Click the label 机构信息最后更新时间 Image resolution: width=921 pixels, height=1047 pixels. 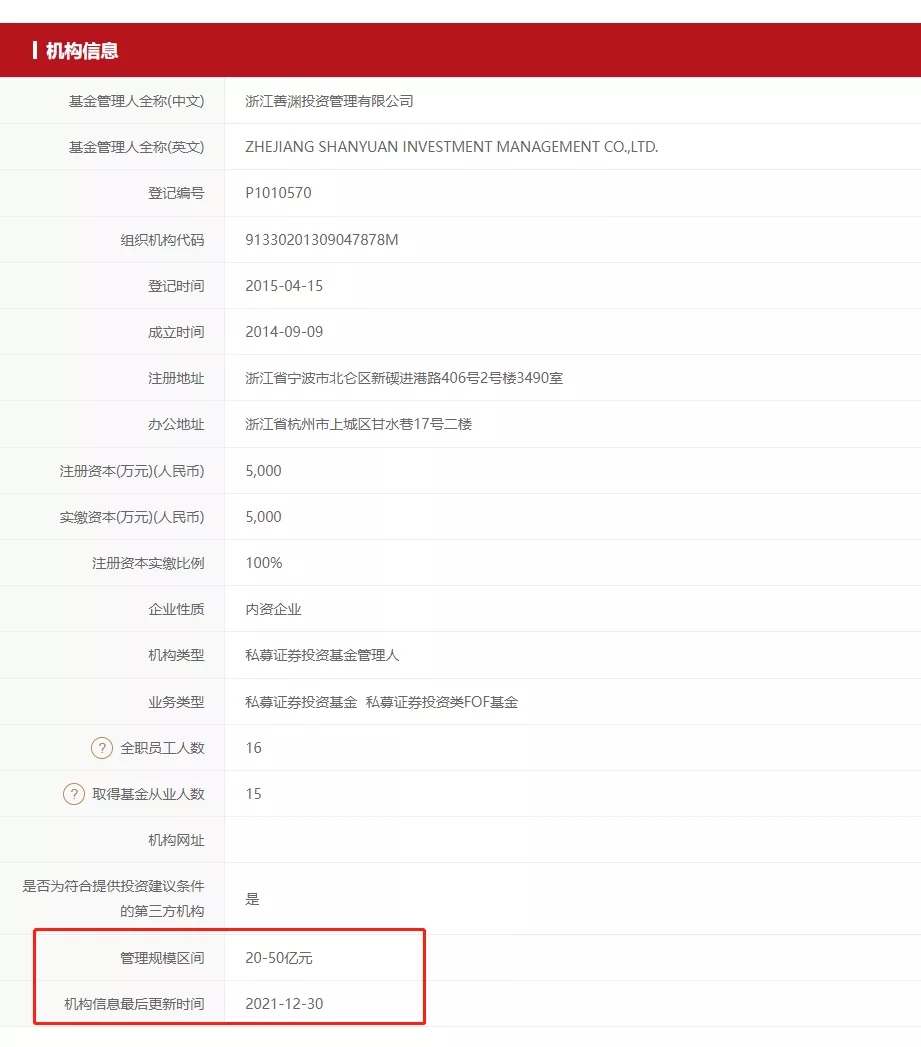click(134, 1004)
